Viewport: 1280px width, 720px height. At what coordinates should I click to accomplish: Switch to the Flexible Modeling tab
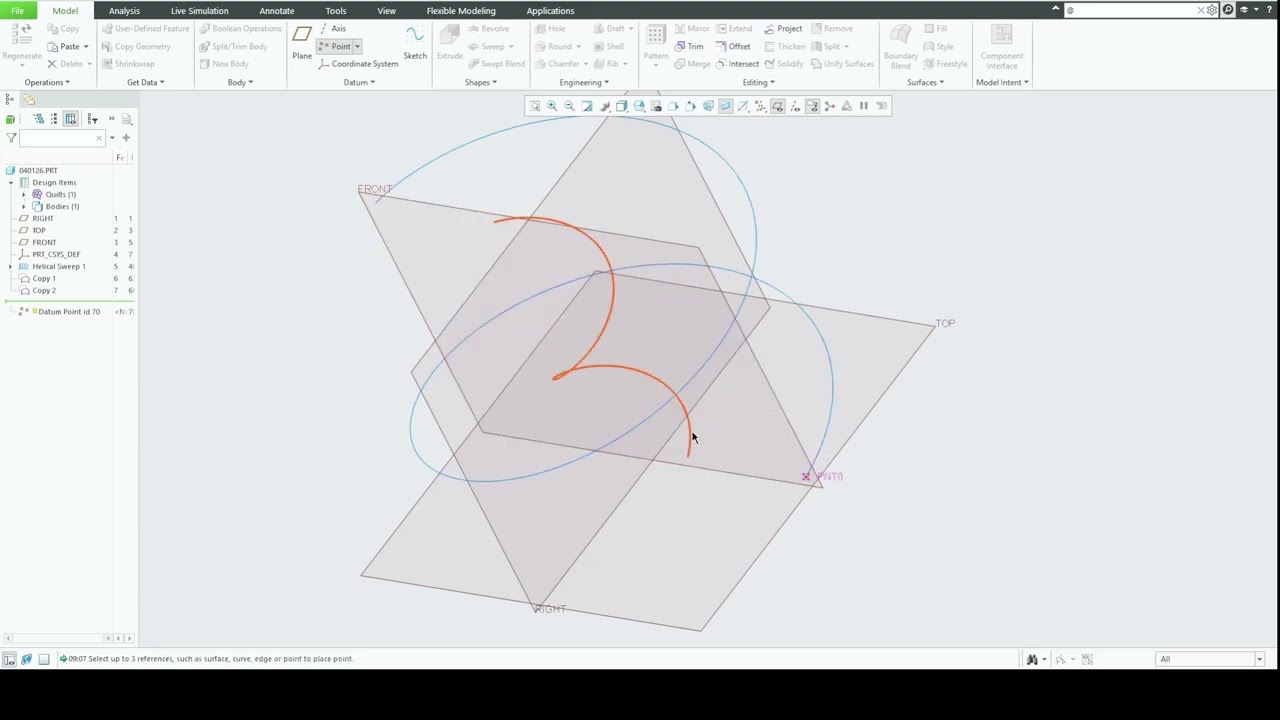coord(461,11)
